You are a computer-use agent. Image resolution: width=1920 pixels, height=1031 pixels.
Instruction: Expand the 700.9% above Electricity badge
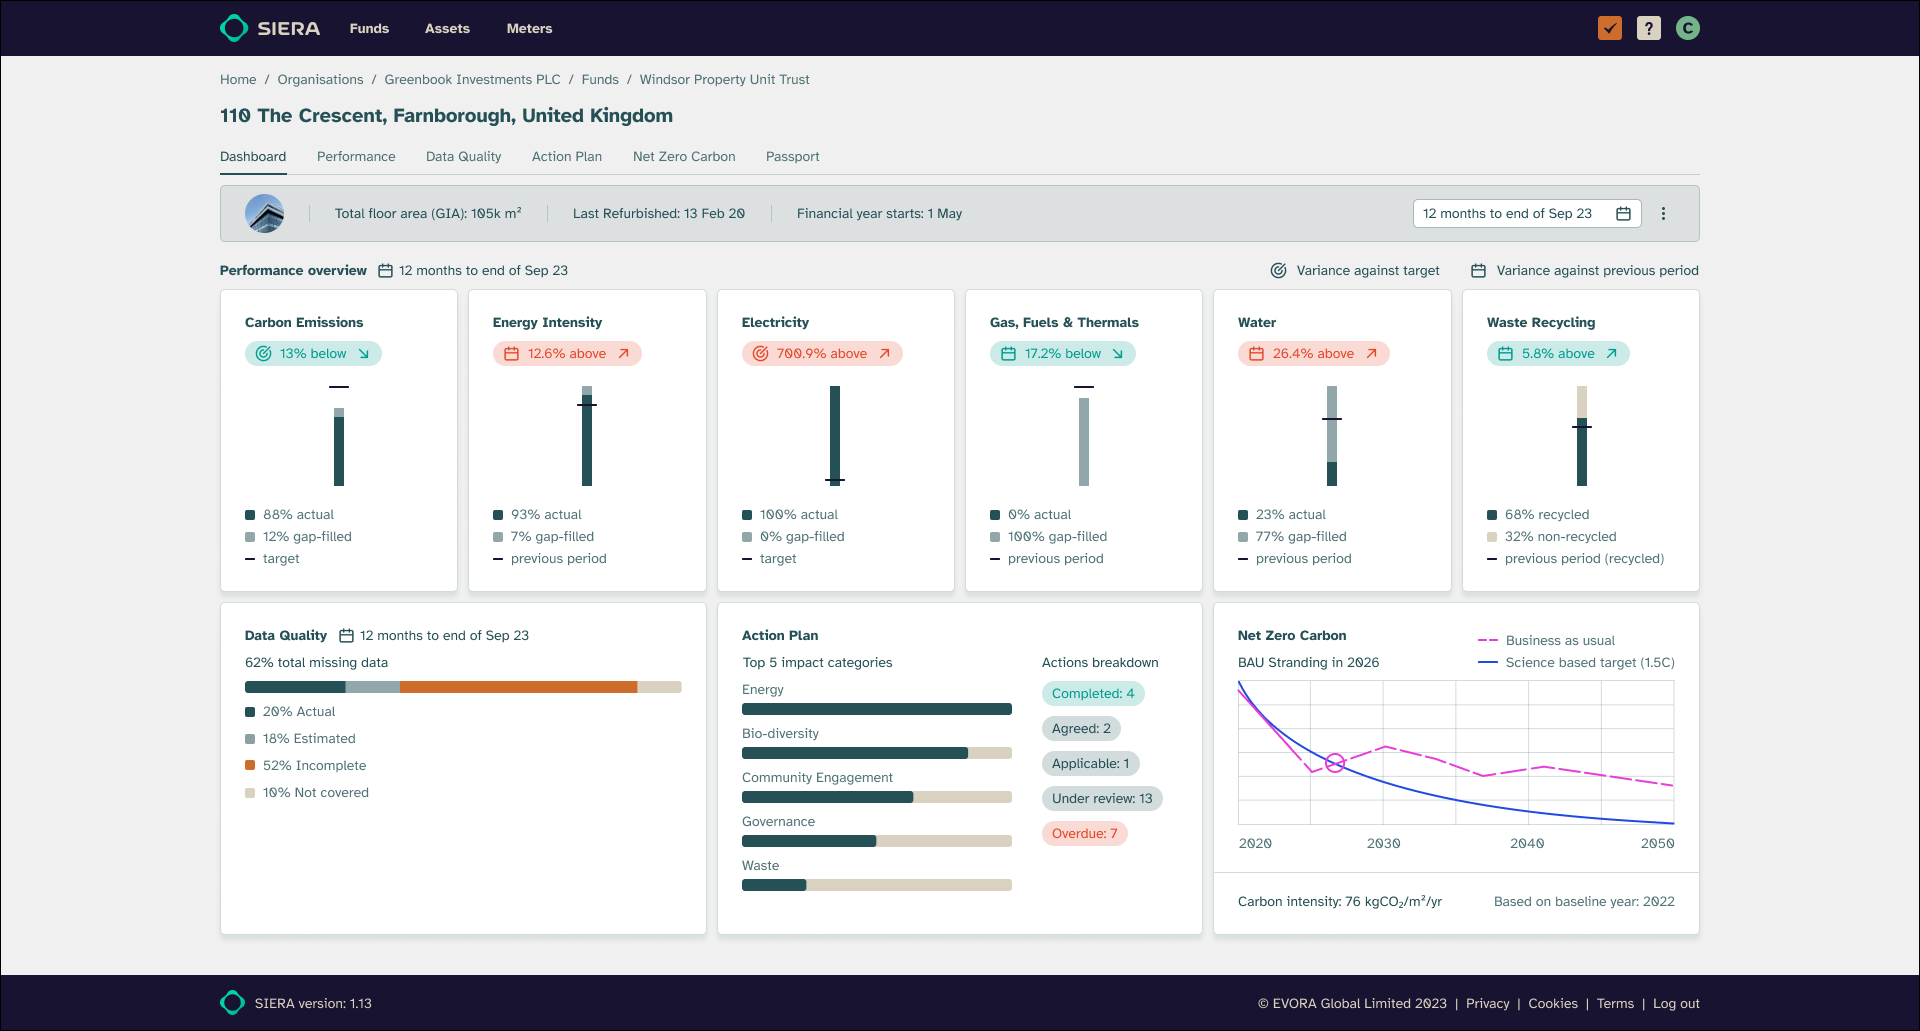click(x=822, y=353)
